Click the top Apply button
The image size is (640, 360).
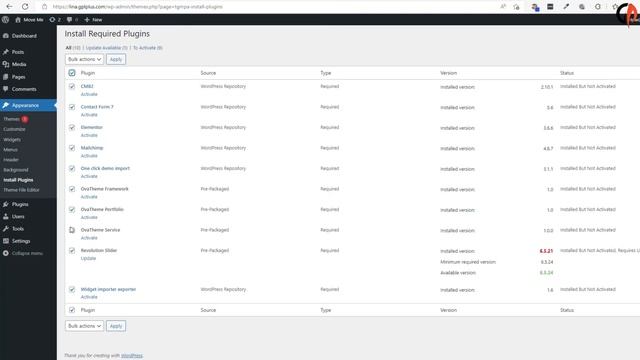(116, 59)
